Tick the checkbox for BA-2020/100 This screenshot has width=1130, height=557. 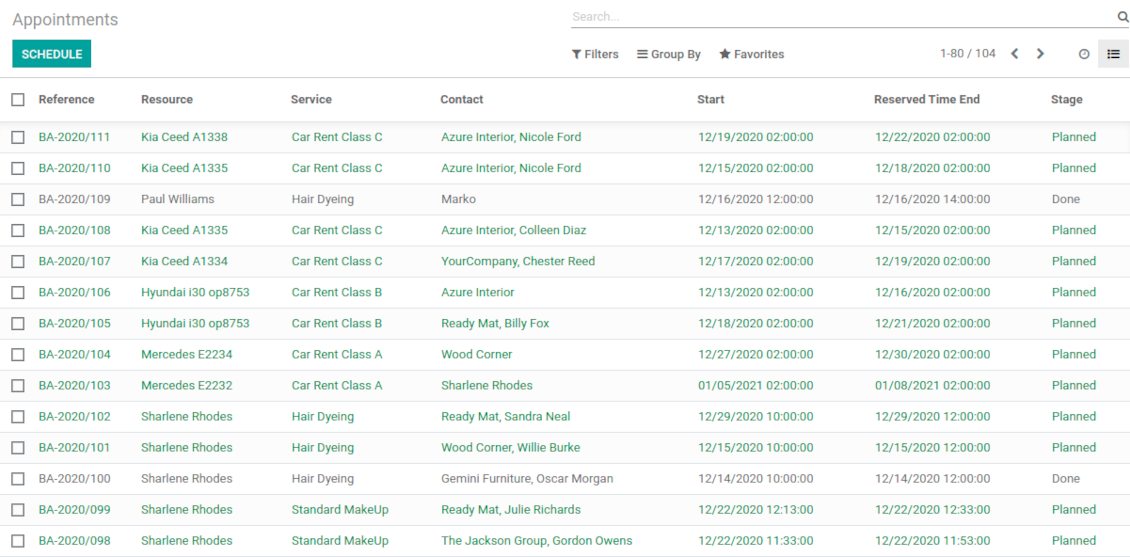(18, 479)
